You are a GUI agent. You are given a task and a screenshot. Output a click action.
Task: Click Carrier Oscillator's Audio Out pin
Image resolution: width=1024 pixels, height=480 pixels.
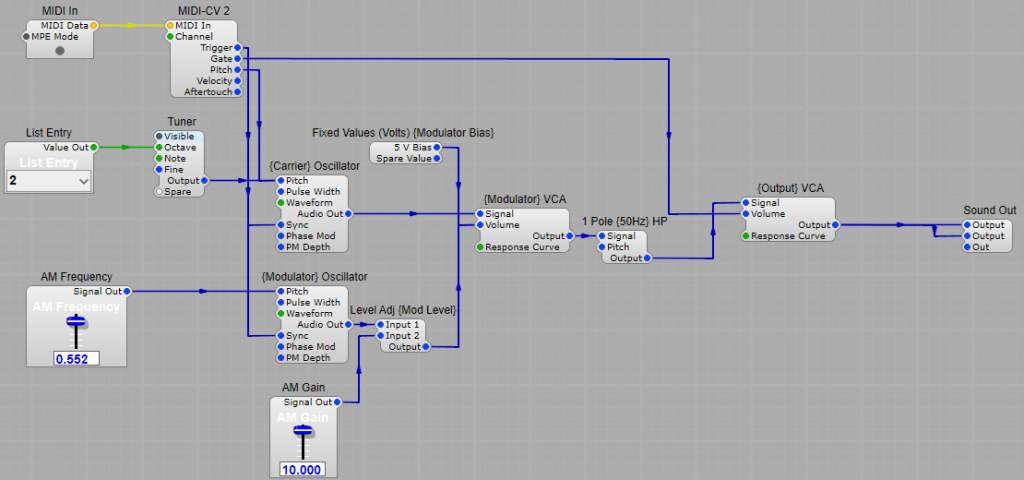(x=349, y=213)
